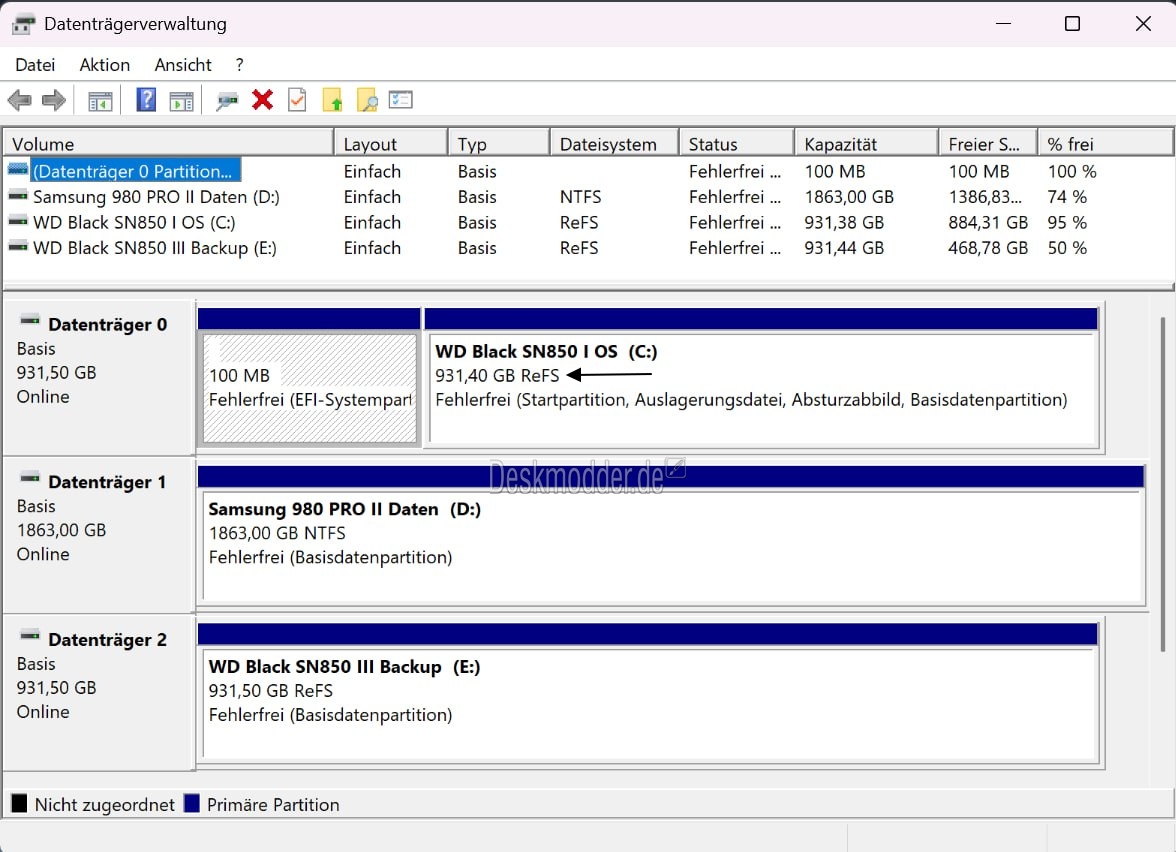Sort by the Freier S... column header
The width and height of the screenshot is (1176, 852).
point(988,143)
